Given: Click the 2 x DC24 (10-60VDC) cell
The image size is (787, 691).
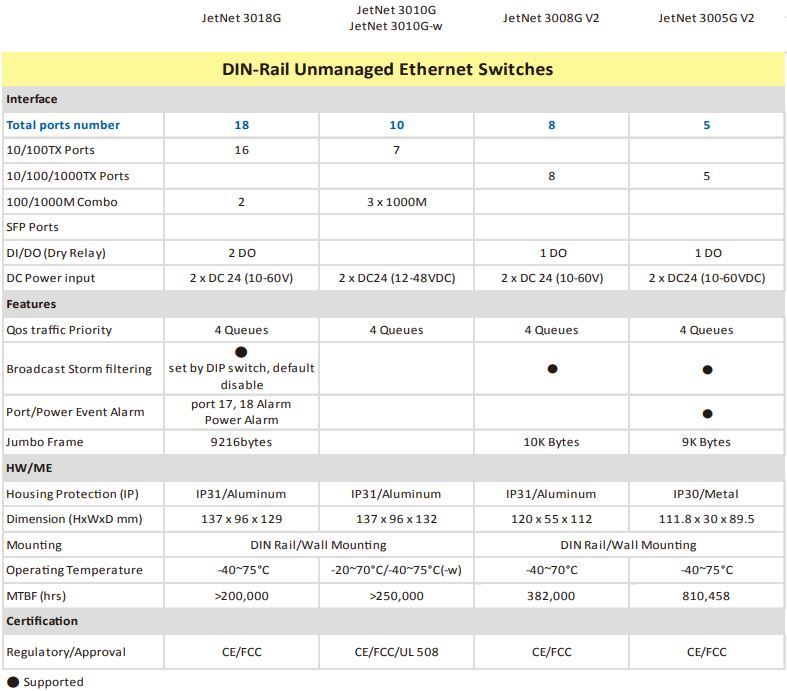Looking at the screenshot, I should 707,278.
